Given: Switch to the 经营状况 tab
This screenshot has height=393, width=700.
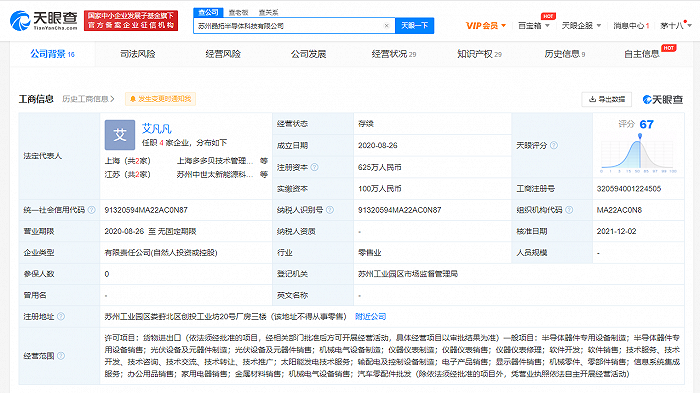Looking at the screenshot, I should (x=394, y=54).
